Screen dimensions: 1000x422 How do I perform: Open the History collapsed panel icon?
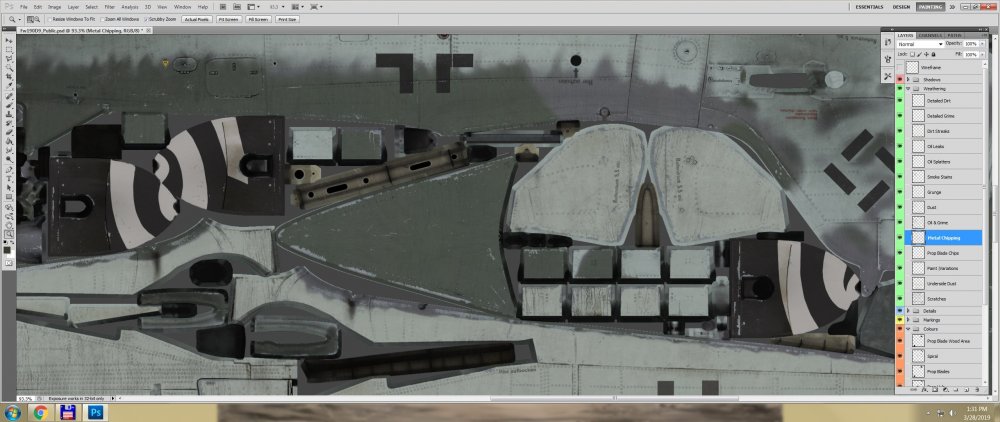click(888, 42)
